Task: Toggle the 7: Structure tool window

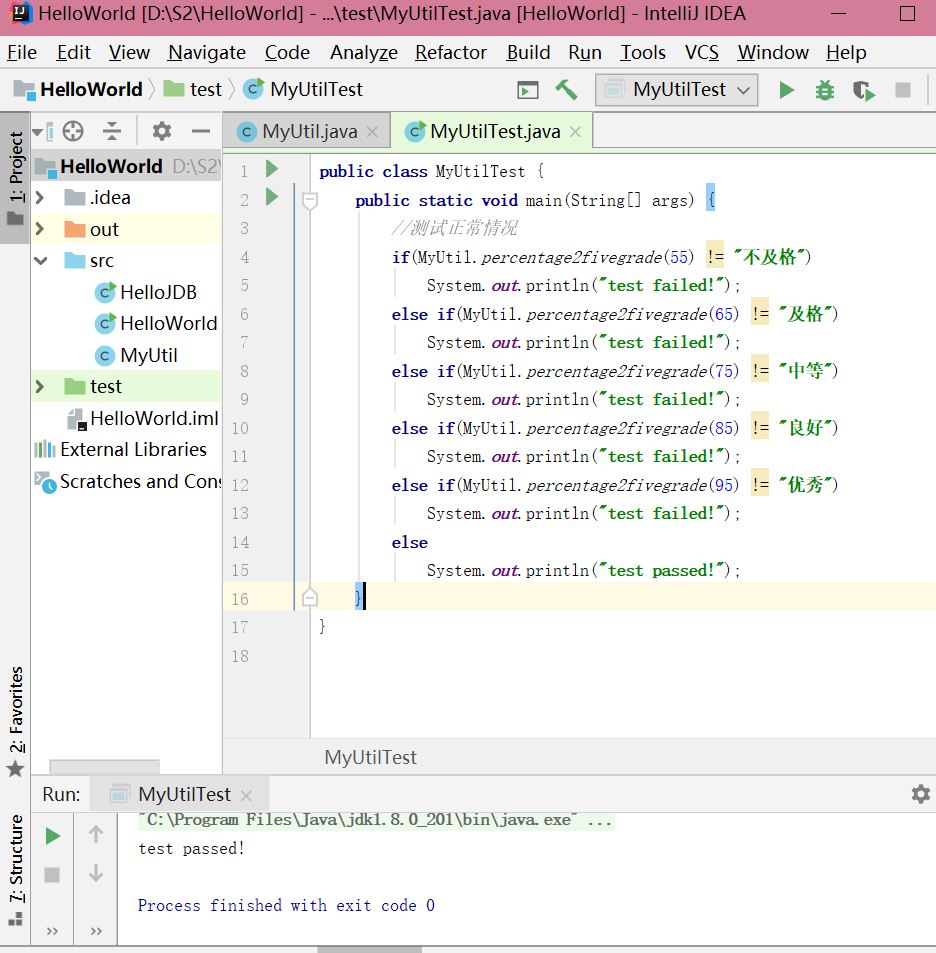Action: (x=15, y=869)
